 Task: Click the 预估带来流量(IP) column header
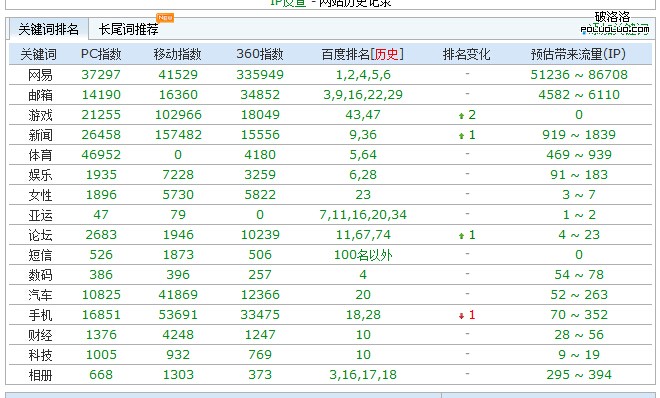click(x=578, y=54)
